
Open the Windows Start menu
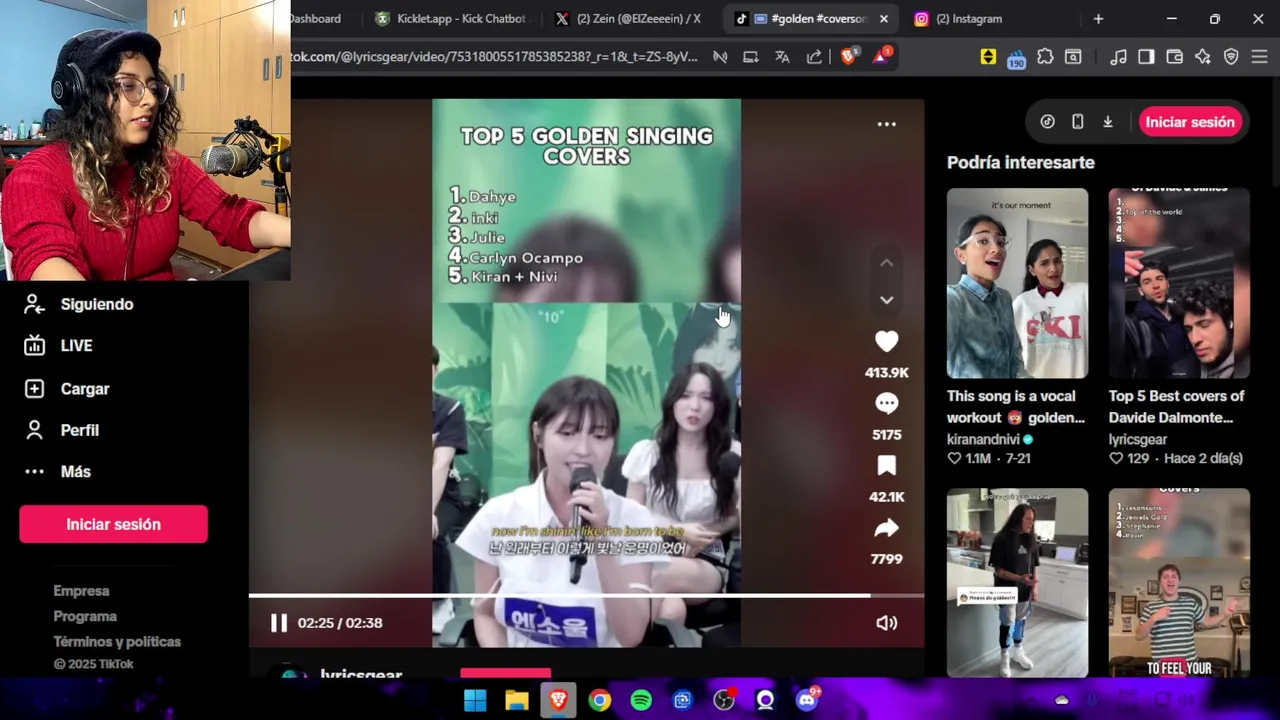475,700
